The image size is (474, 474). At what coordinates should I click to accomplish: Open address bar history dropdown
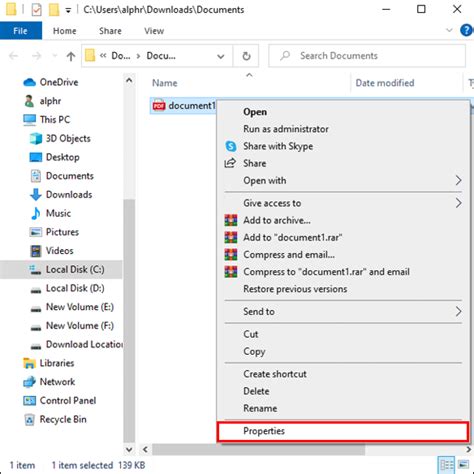tap(221, 56)
